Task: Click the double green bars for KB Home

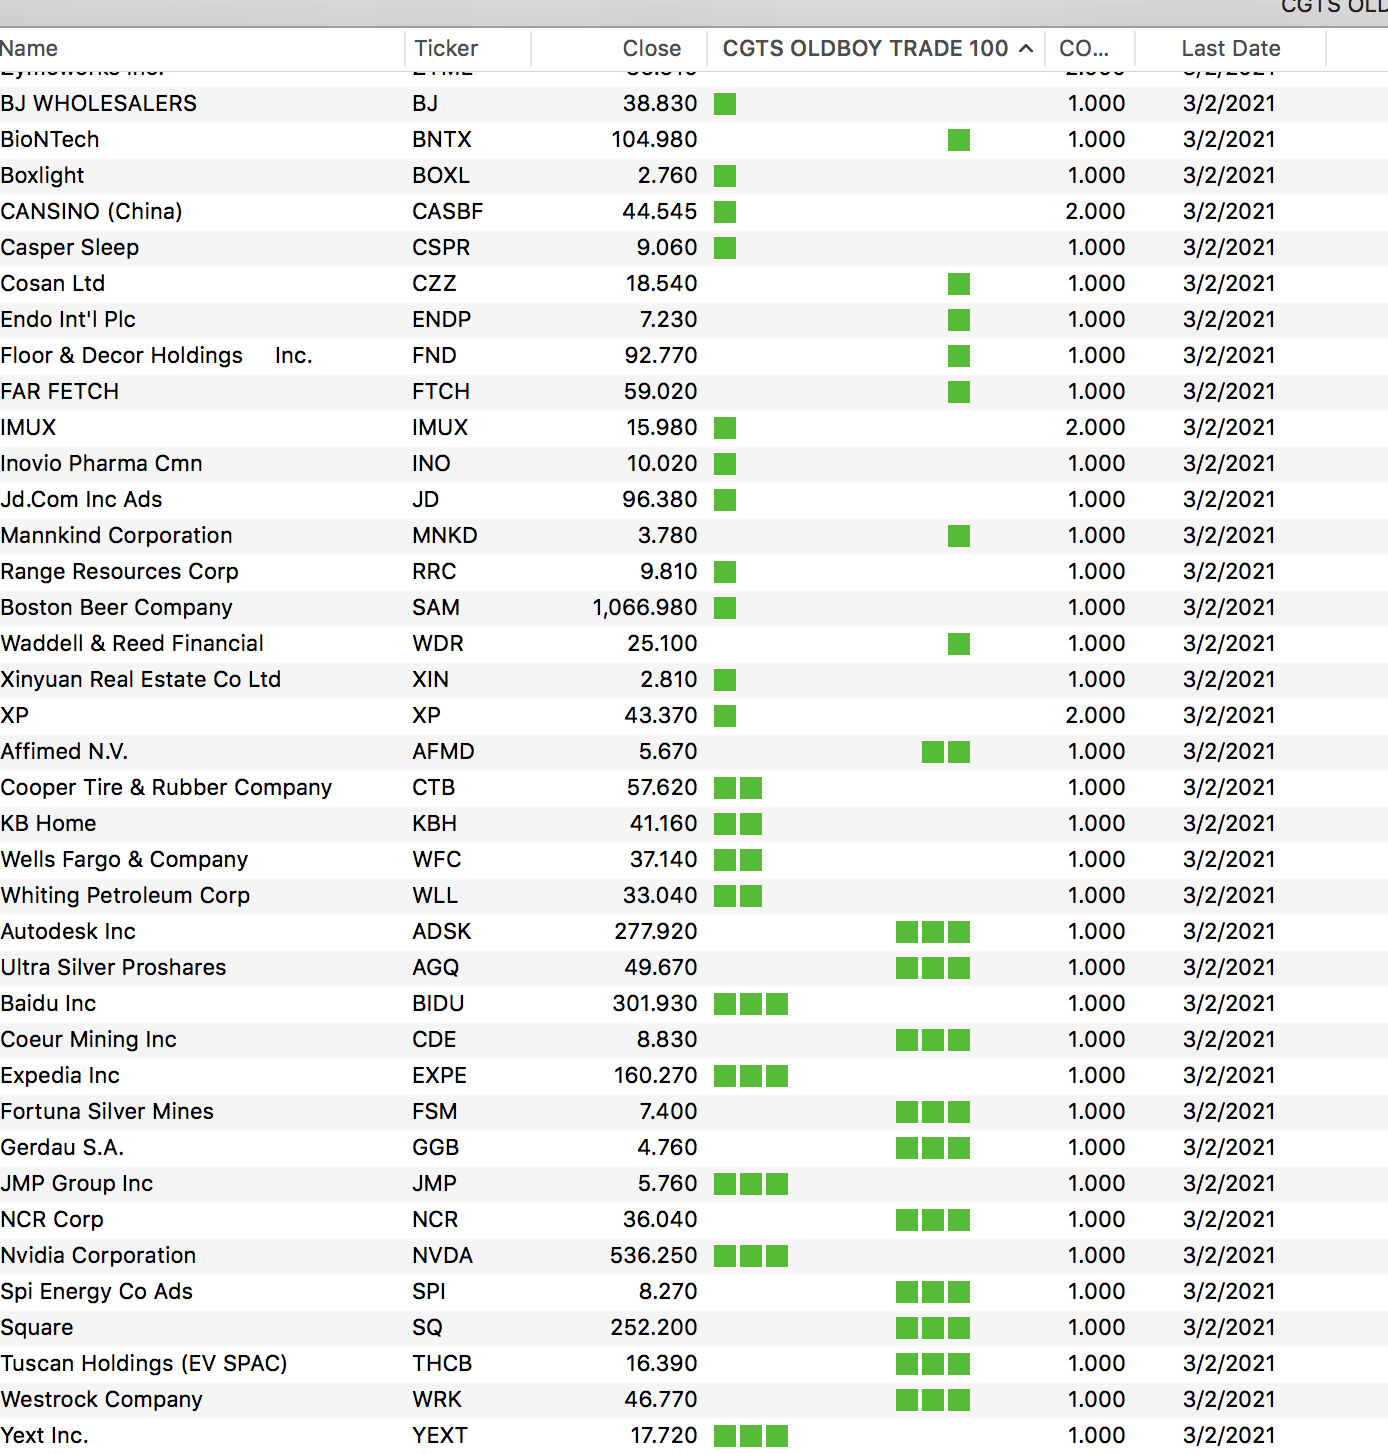Action: click(x=738, y=824)
